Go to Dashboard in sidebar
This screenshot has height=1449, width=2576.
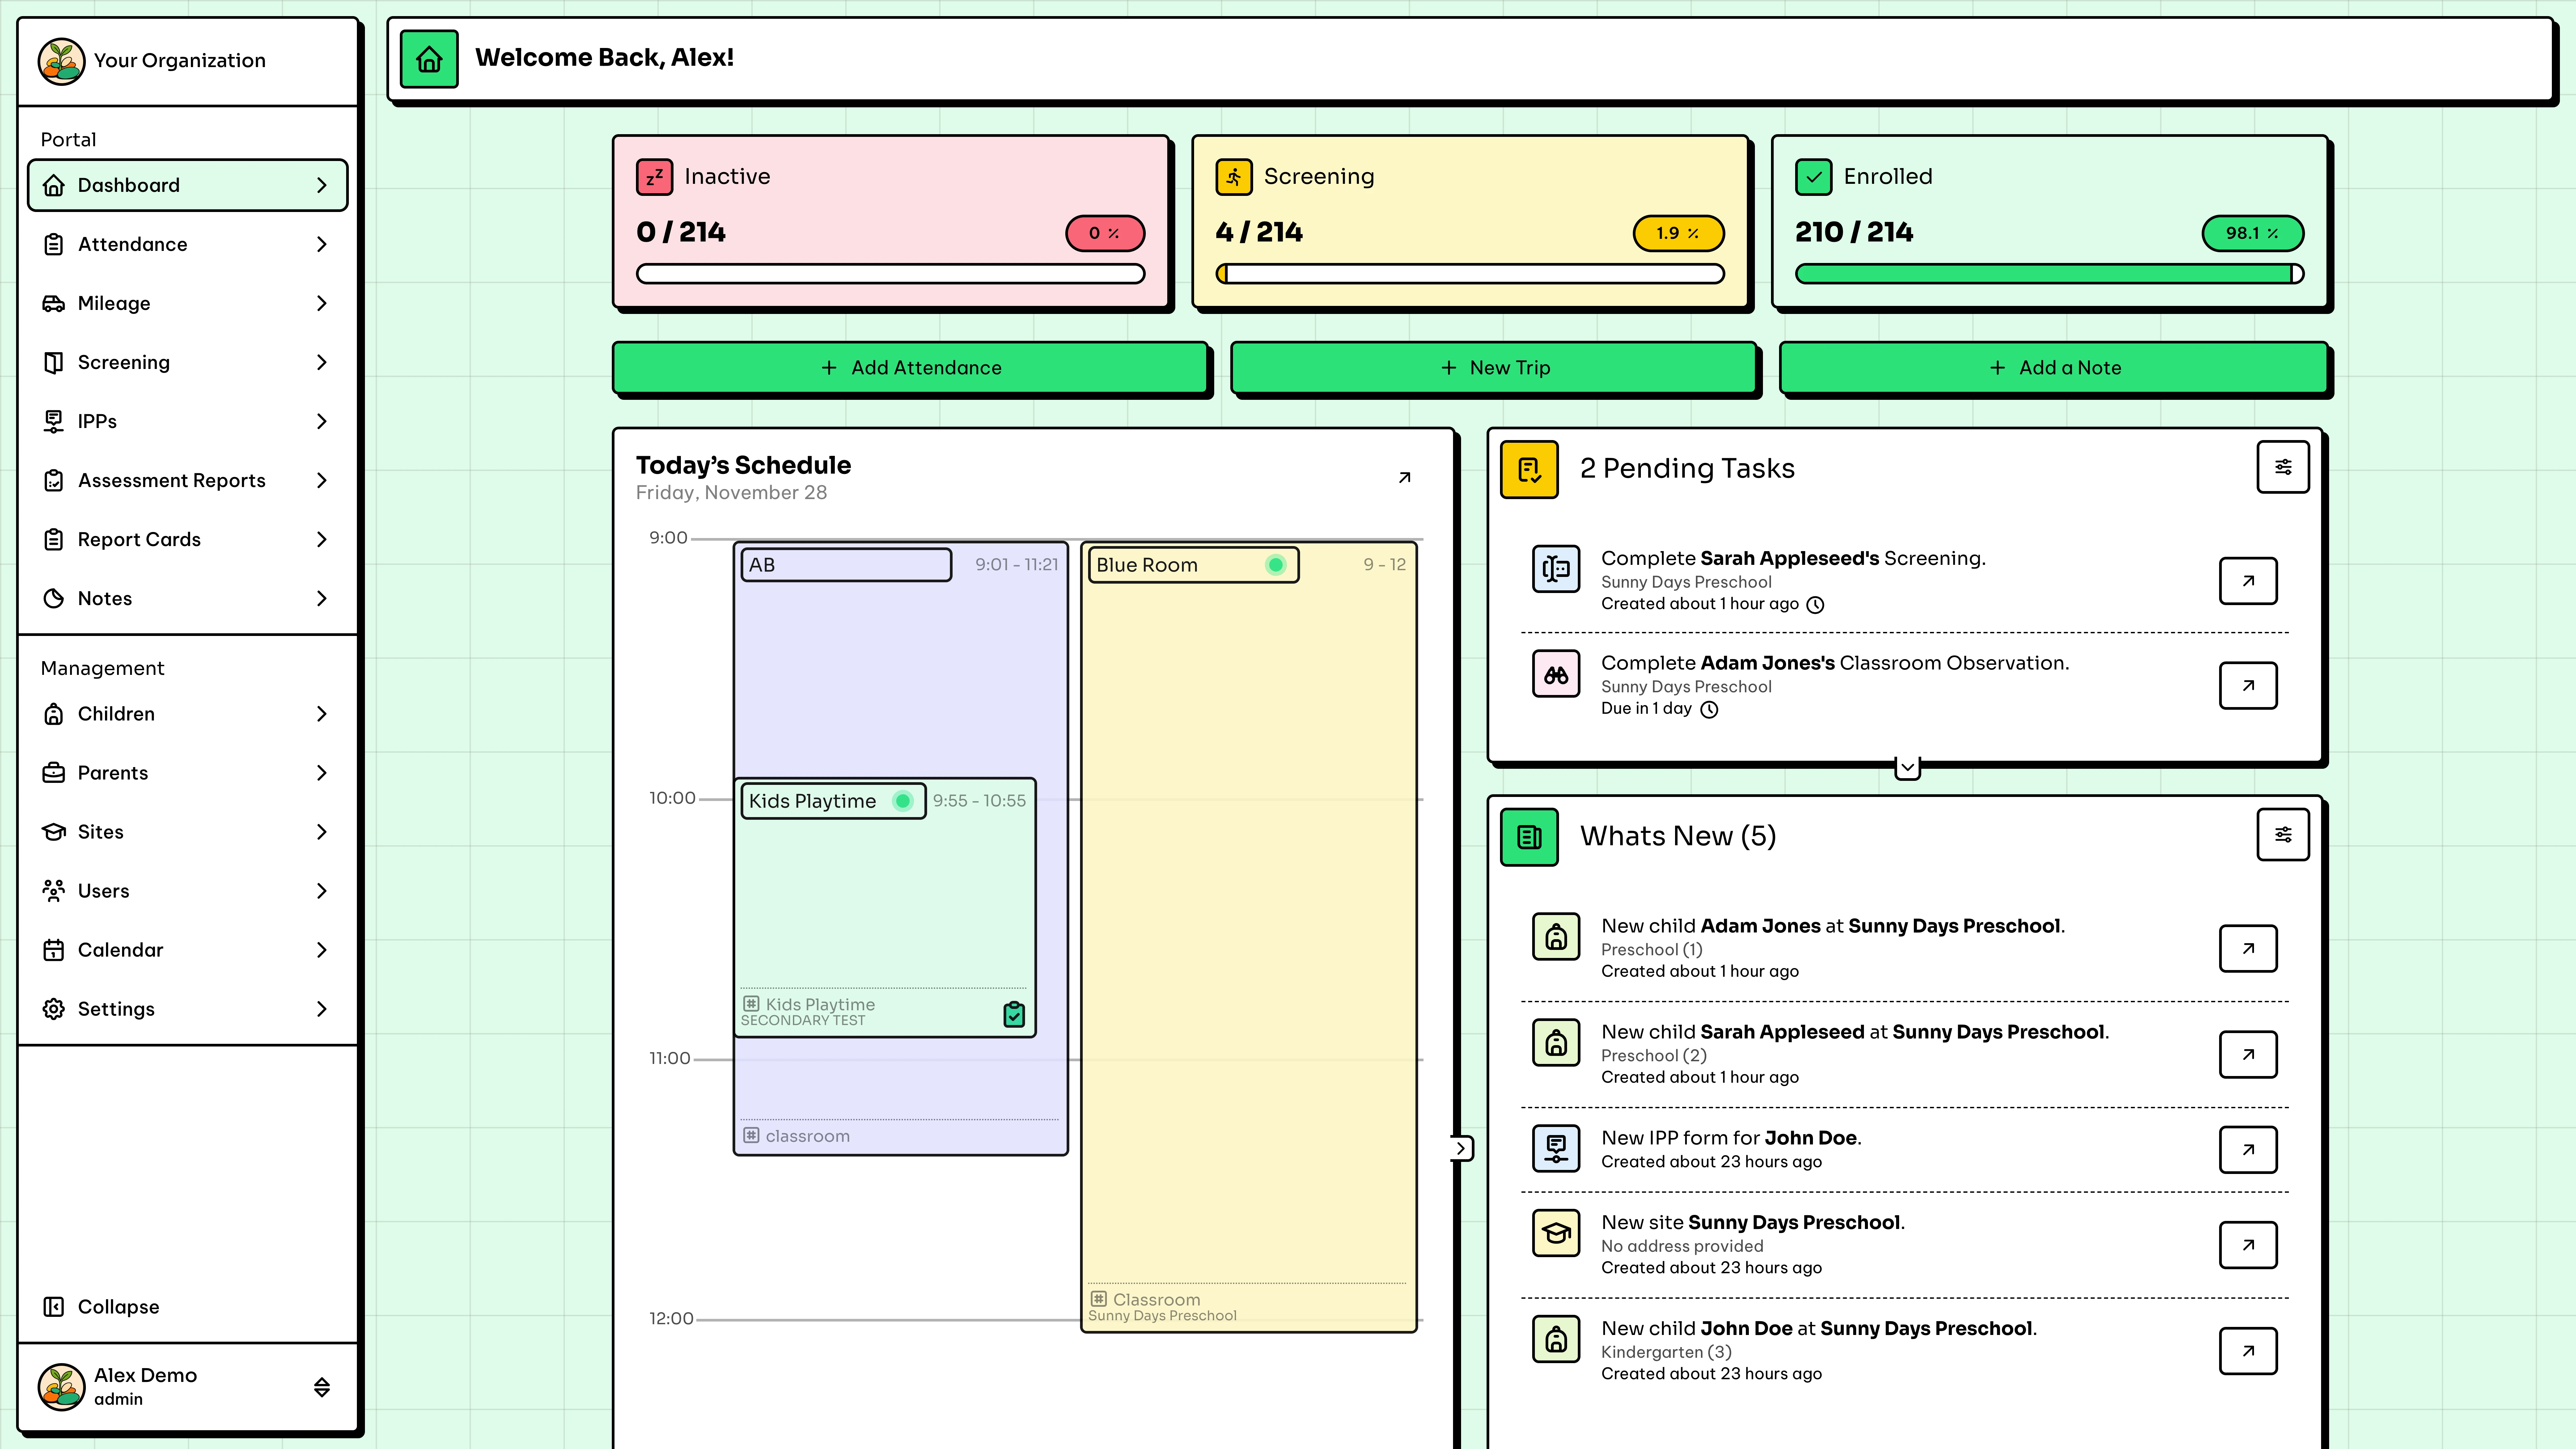point(187,185)
